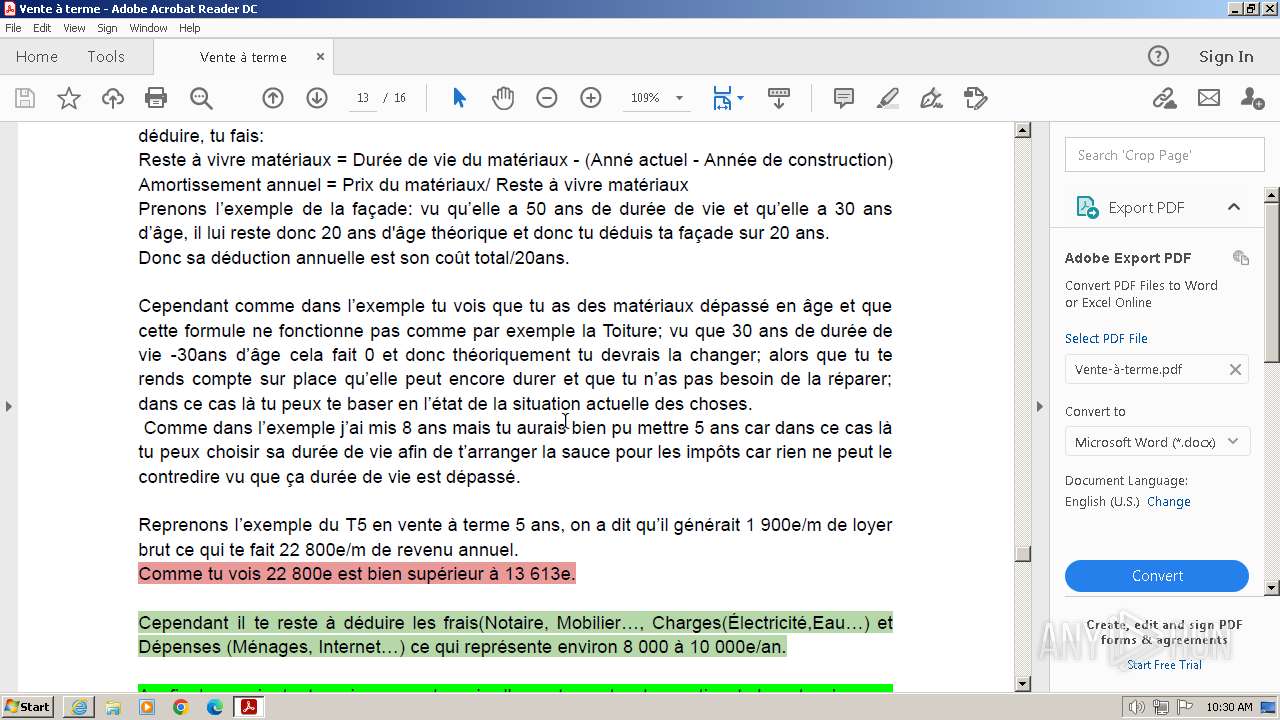
Task: Click the share with others person icon
Action: point(1252,98)
